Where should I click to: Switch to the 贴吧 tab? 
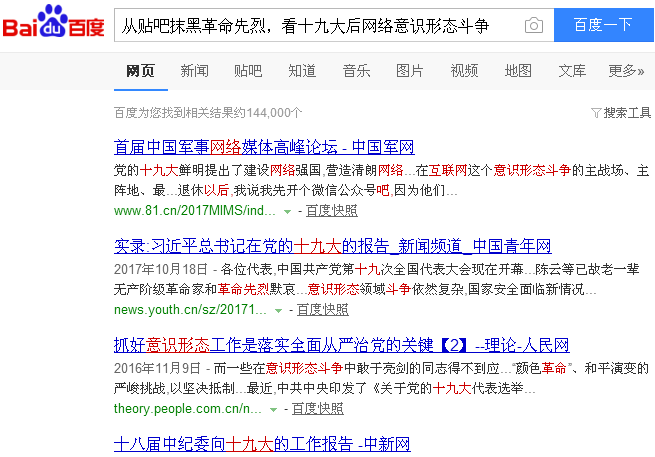[x=248, y=71]
